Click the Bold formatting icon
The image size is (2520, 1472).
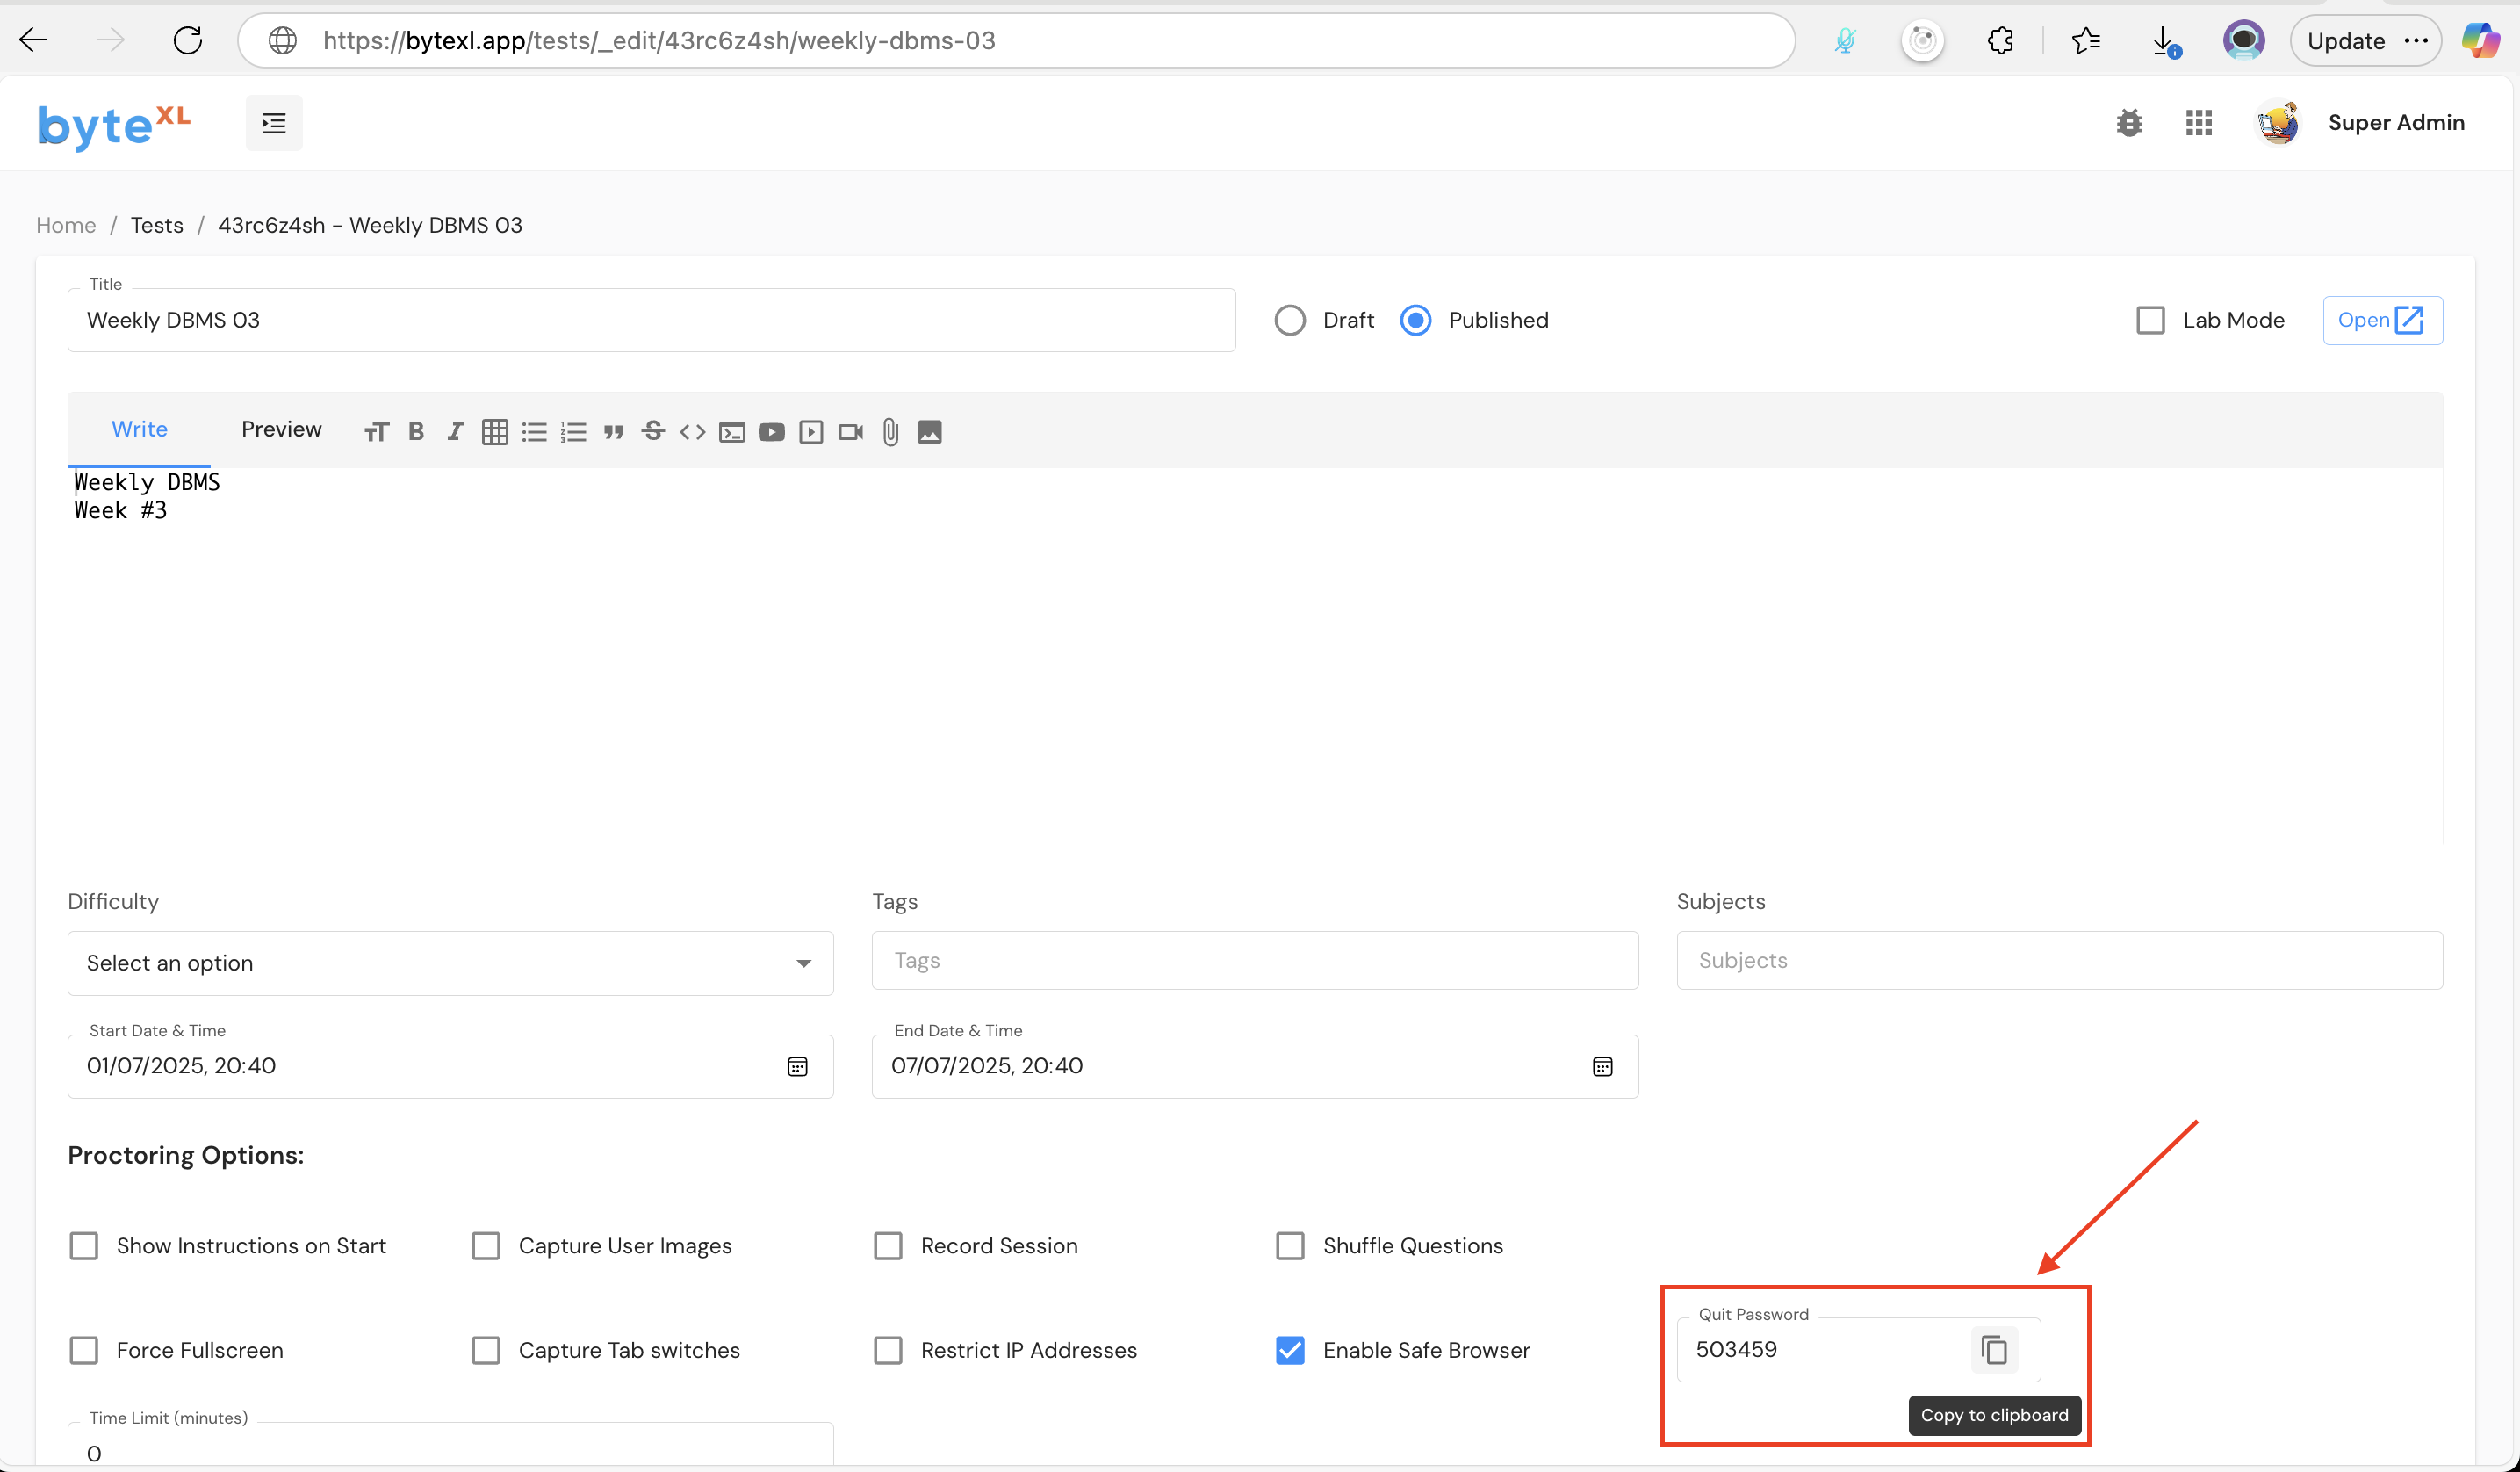[416, 431]
